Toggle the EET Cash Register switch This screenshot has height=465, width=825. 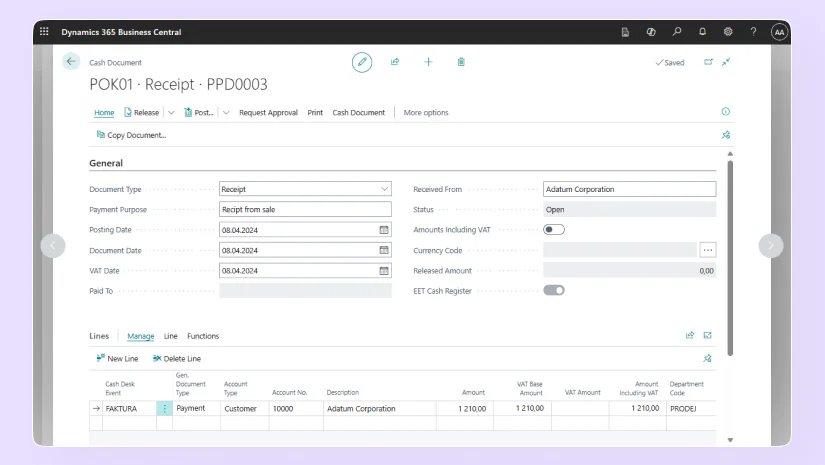coord(554,290)
